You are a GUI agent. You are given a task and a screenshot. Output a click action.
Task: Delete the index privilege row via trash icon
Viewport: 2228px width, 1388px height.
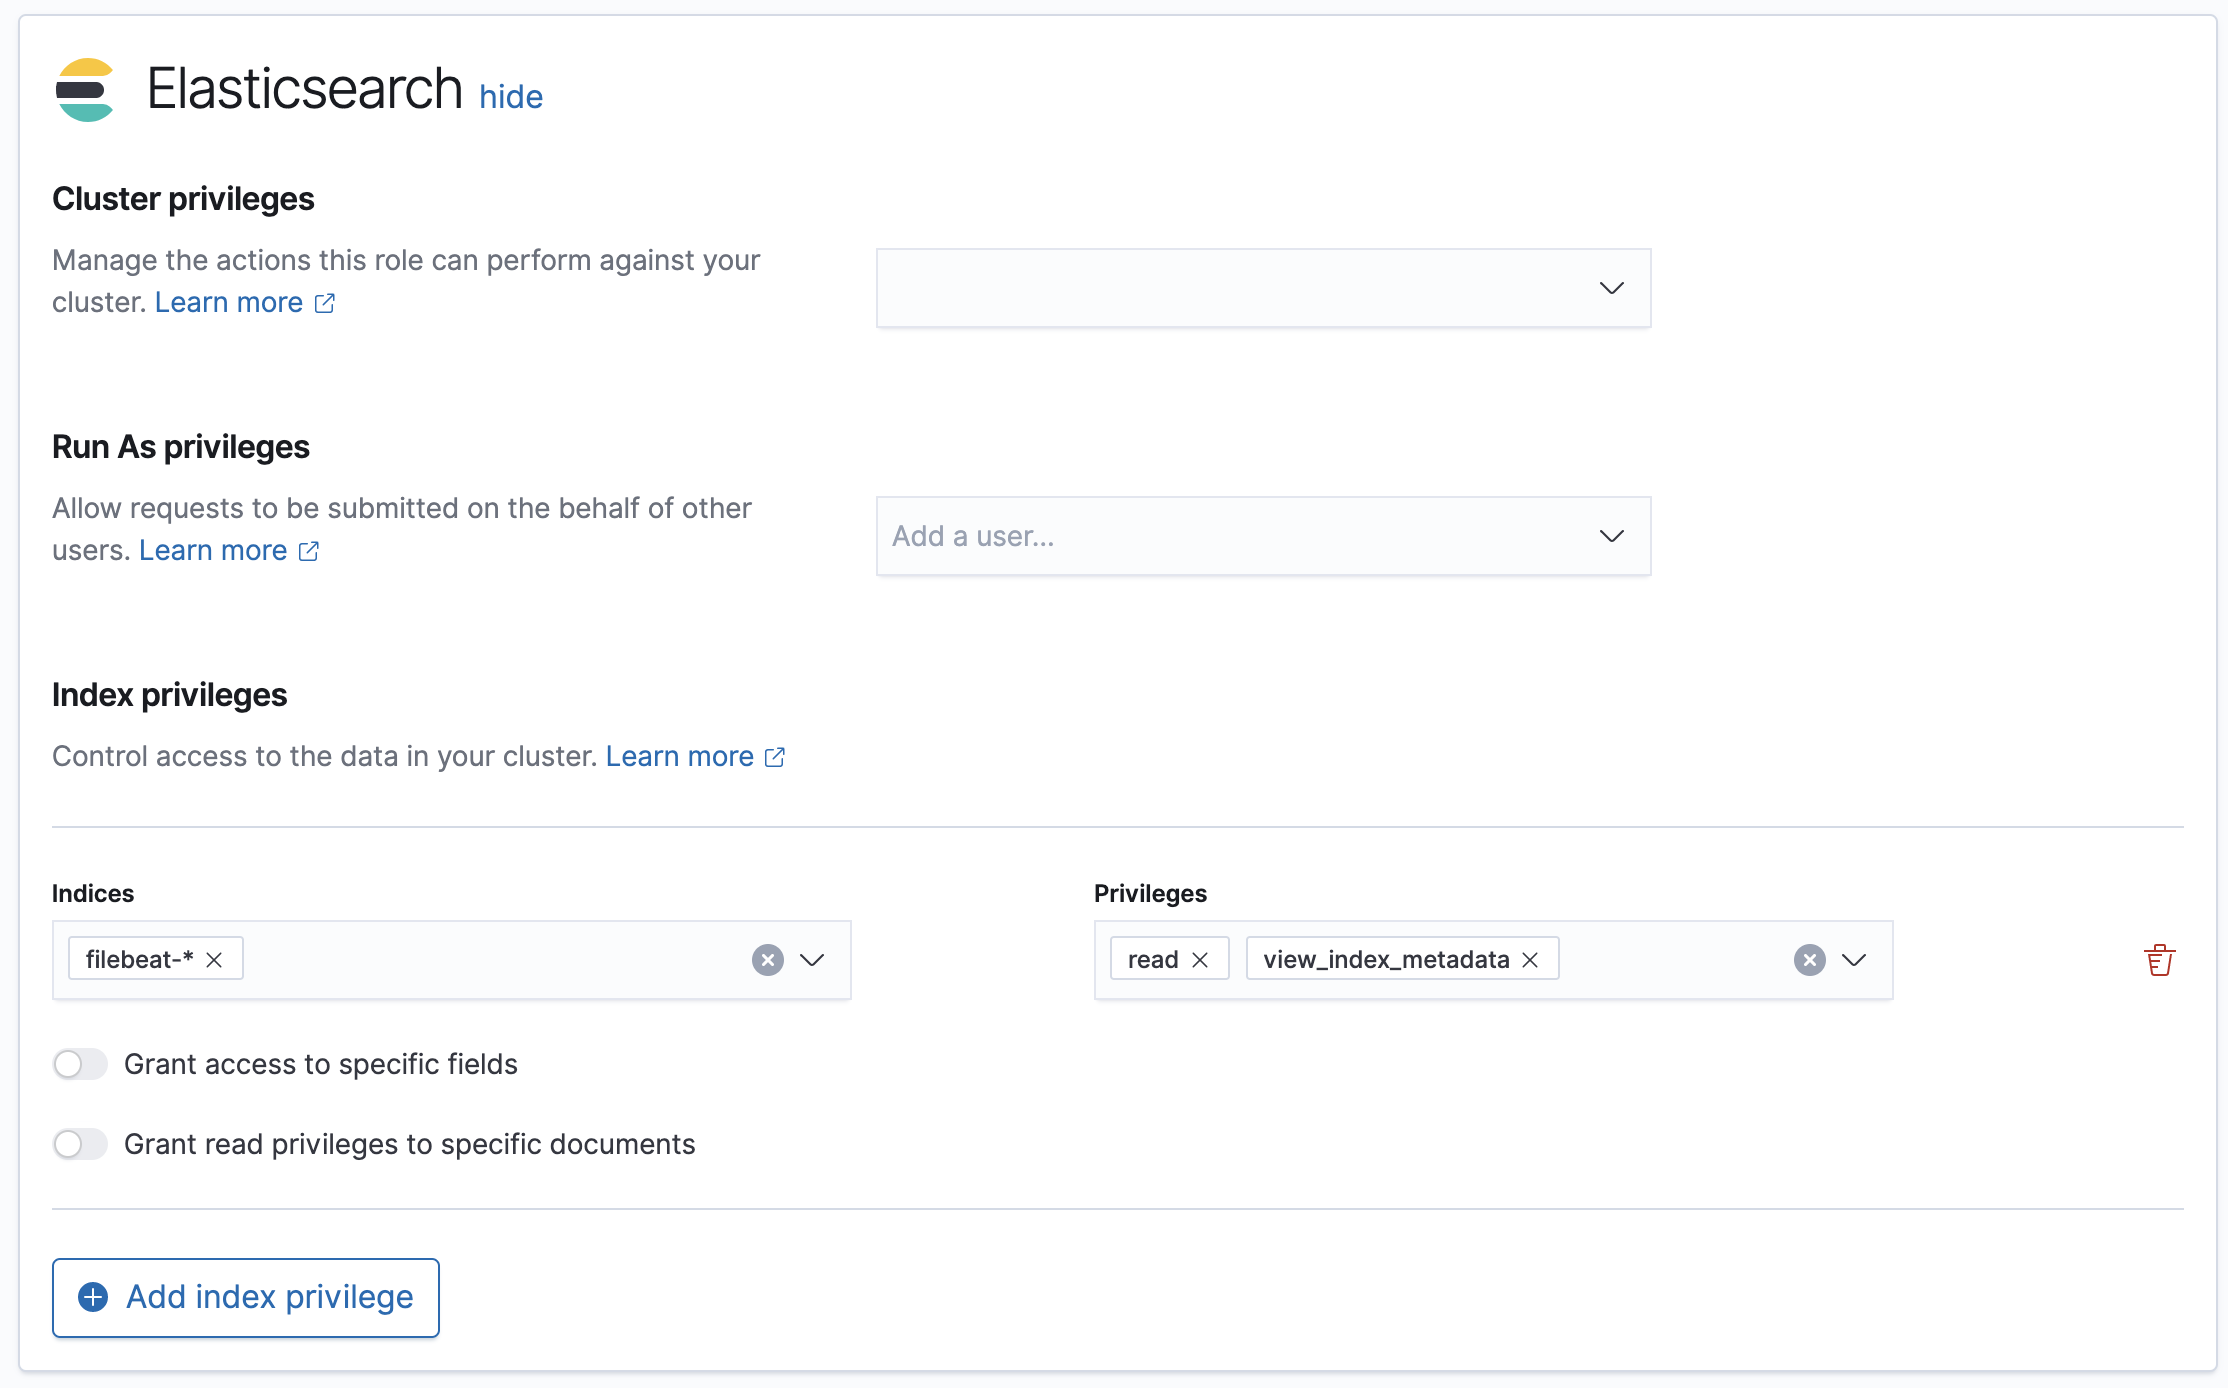[2159, 959]
